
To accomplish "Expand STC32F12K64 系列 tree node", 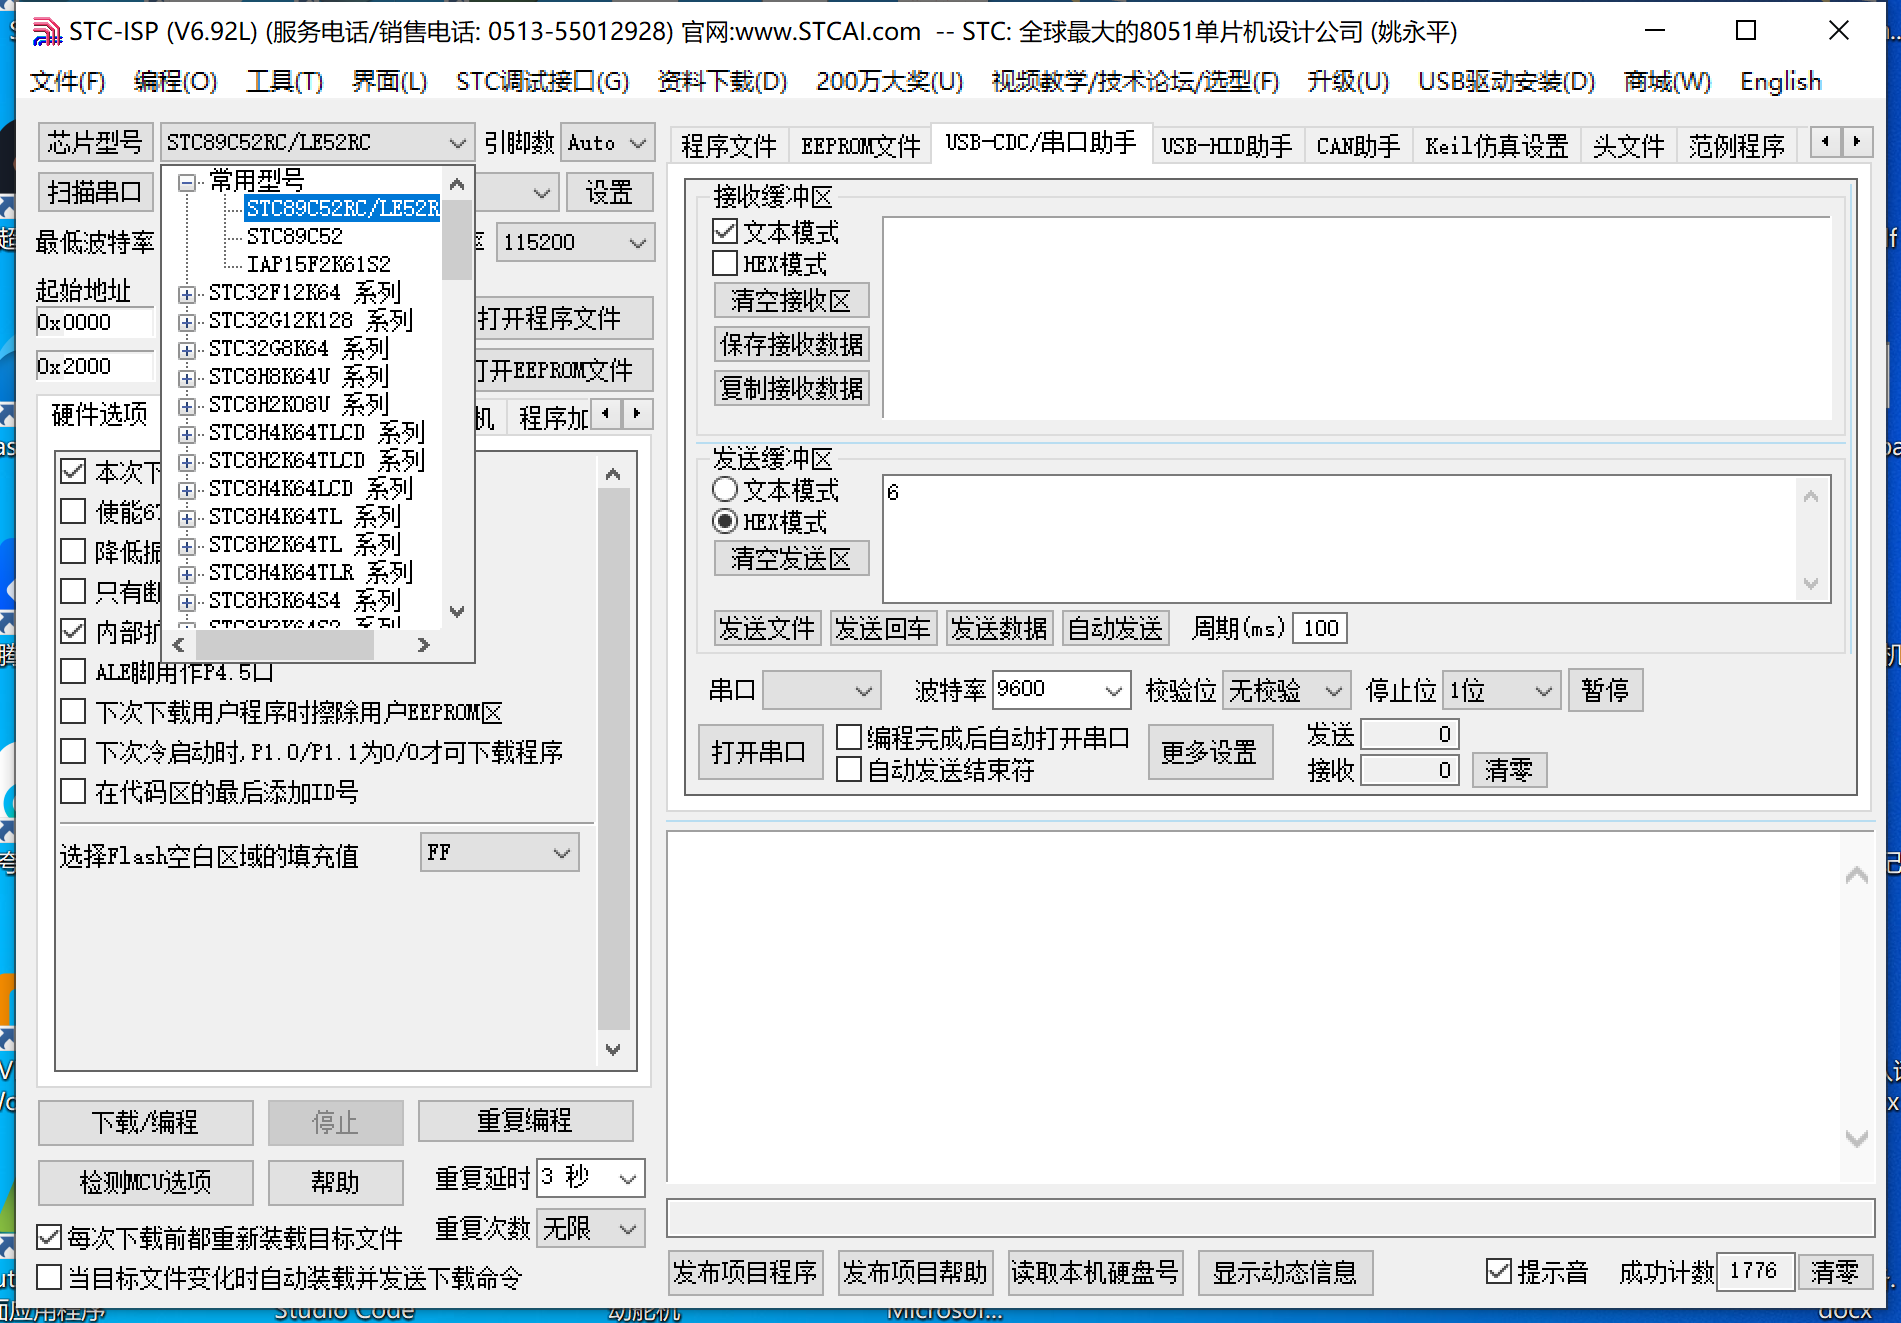I will (187, 294).
